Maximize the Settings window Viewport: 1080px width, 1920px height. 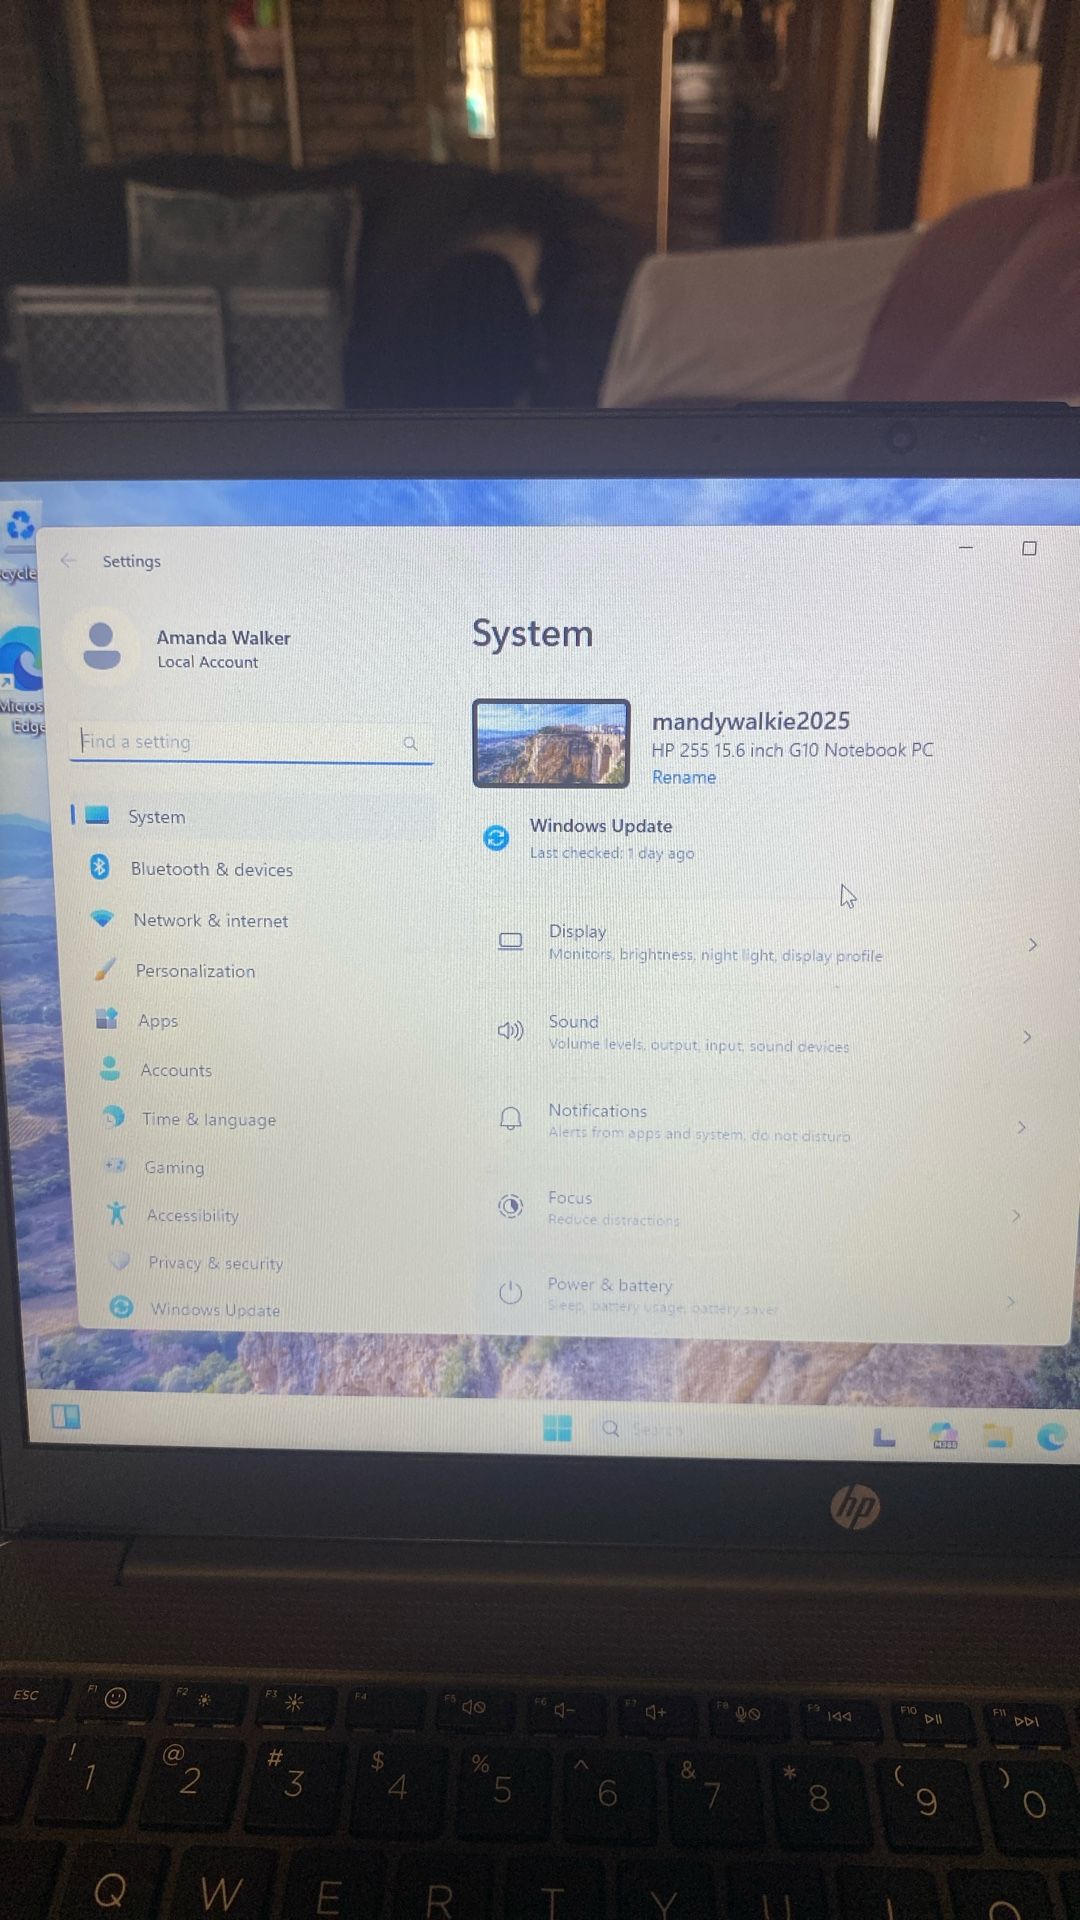(x=1029, y=548)
